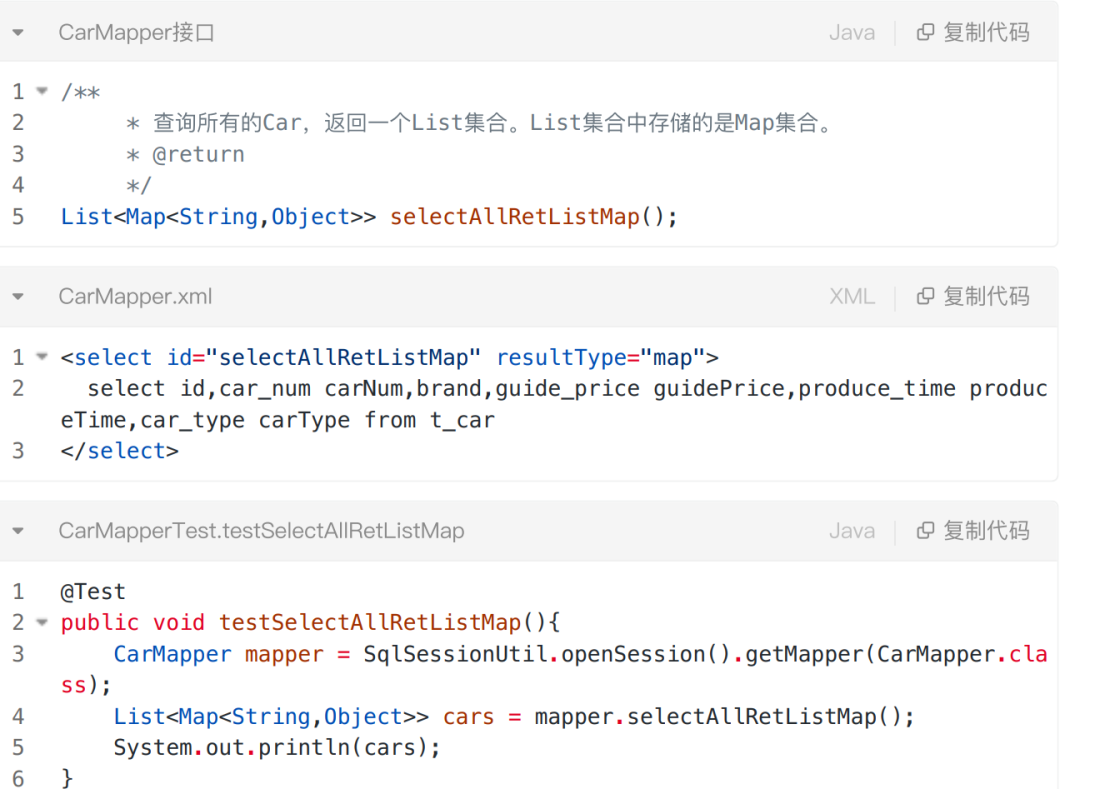Click the CarMapperTest.testSelectAllRetListMap block title

pos(261,531)
